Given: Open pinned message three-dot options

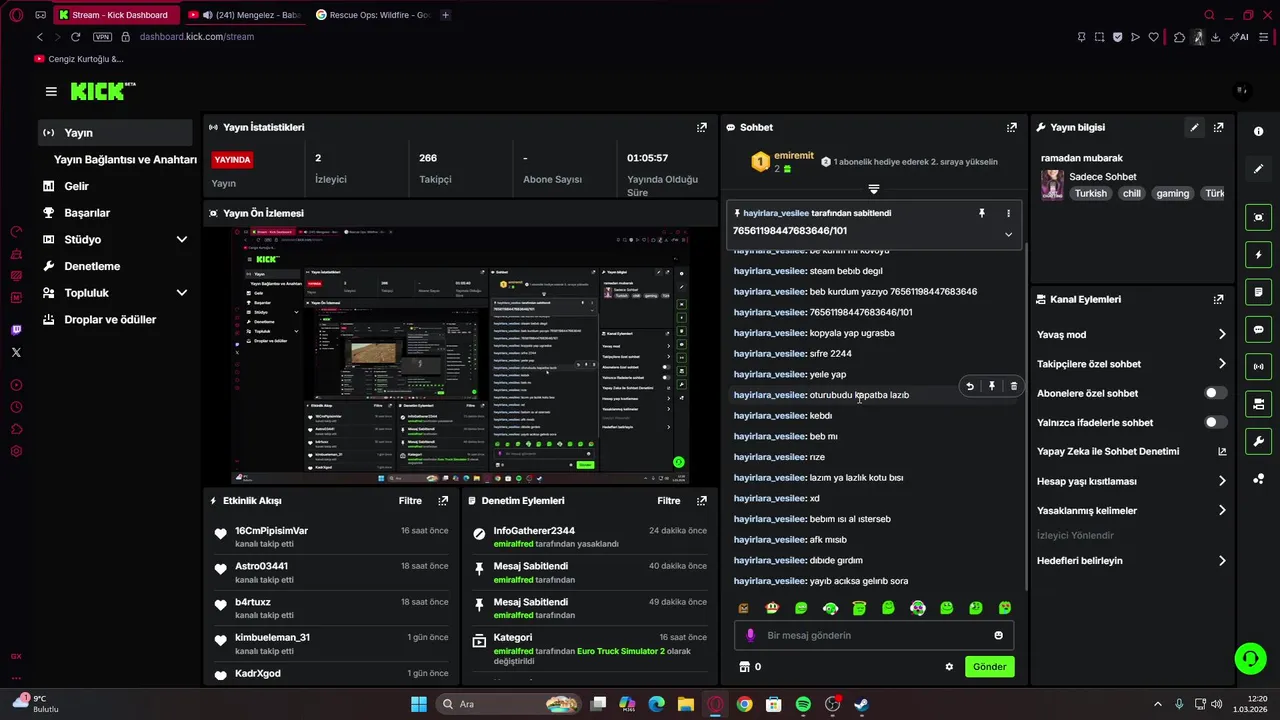Looking at the screenshot, I should 1008,213.
